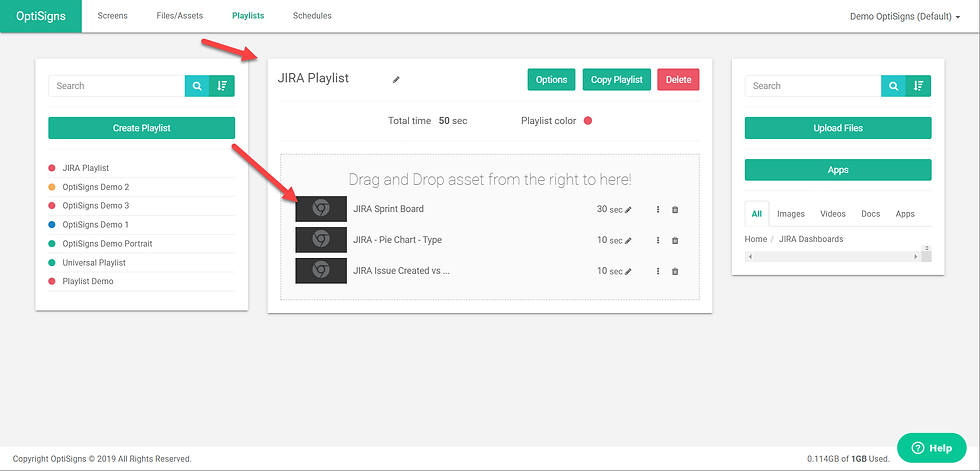The image size is (980, 471).
Task: Open the Apps button in the right panel
Action: [x=838, y=170]
